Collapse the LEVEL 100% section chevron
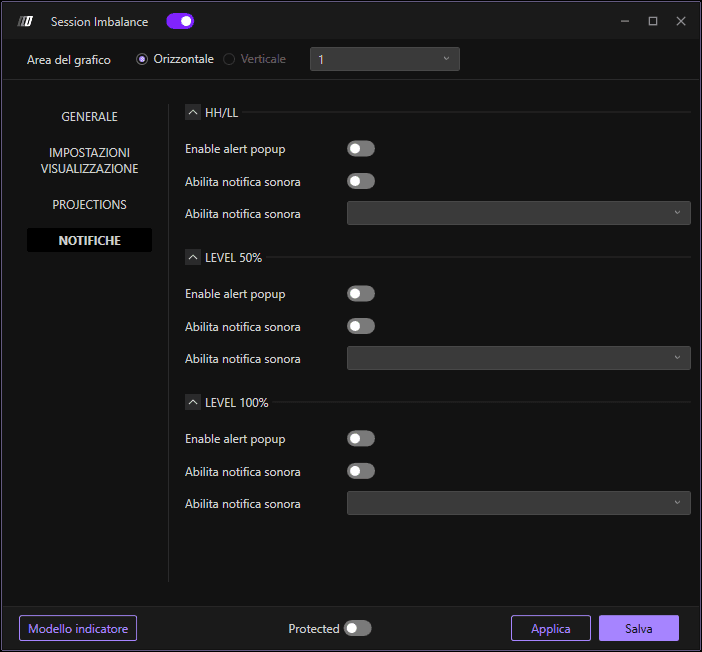The image size is (702, 652). coord(193,403)
